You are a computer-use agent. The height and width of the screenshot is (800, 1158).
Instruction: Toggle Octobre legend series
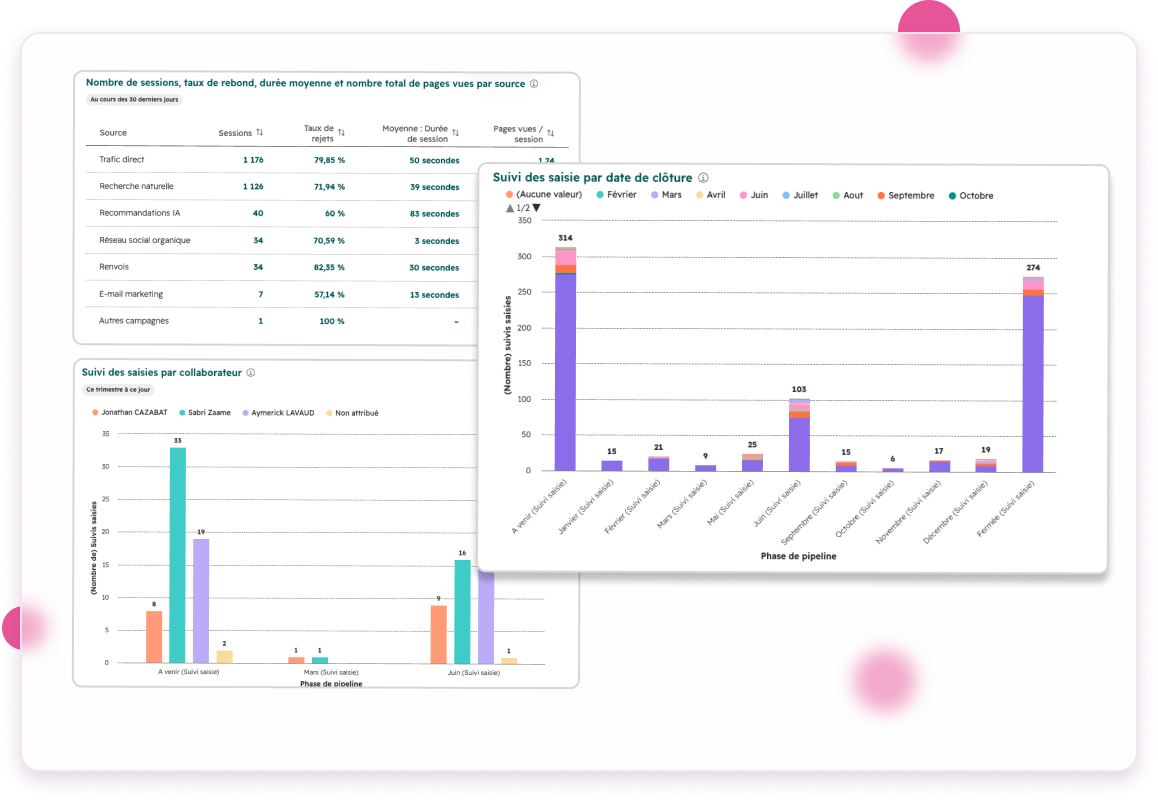970,196
